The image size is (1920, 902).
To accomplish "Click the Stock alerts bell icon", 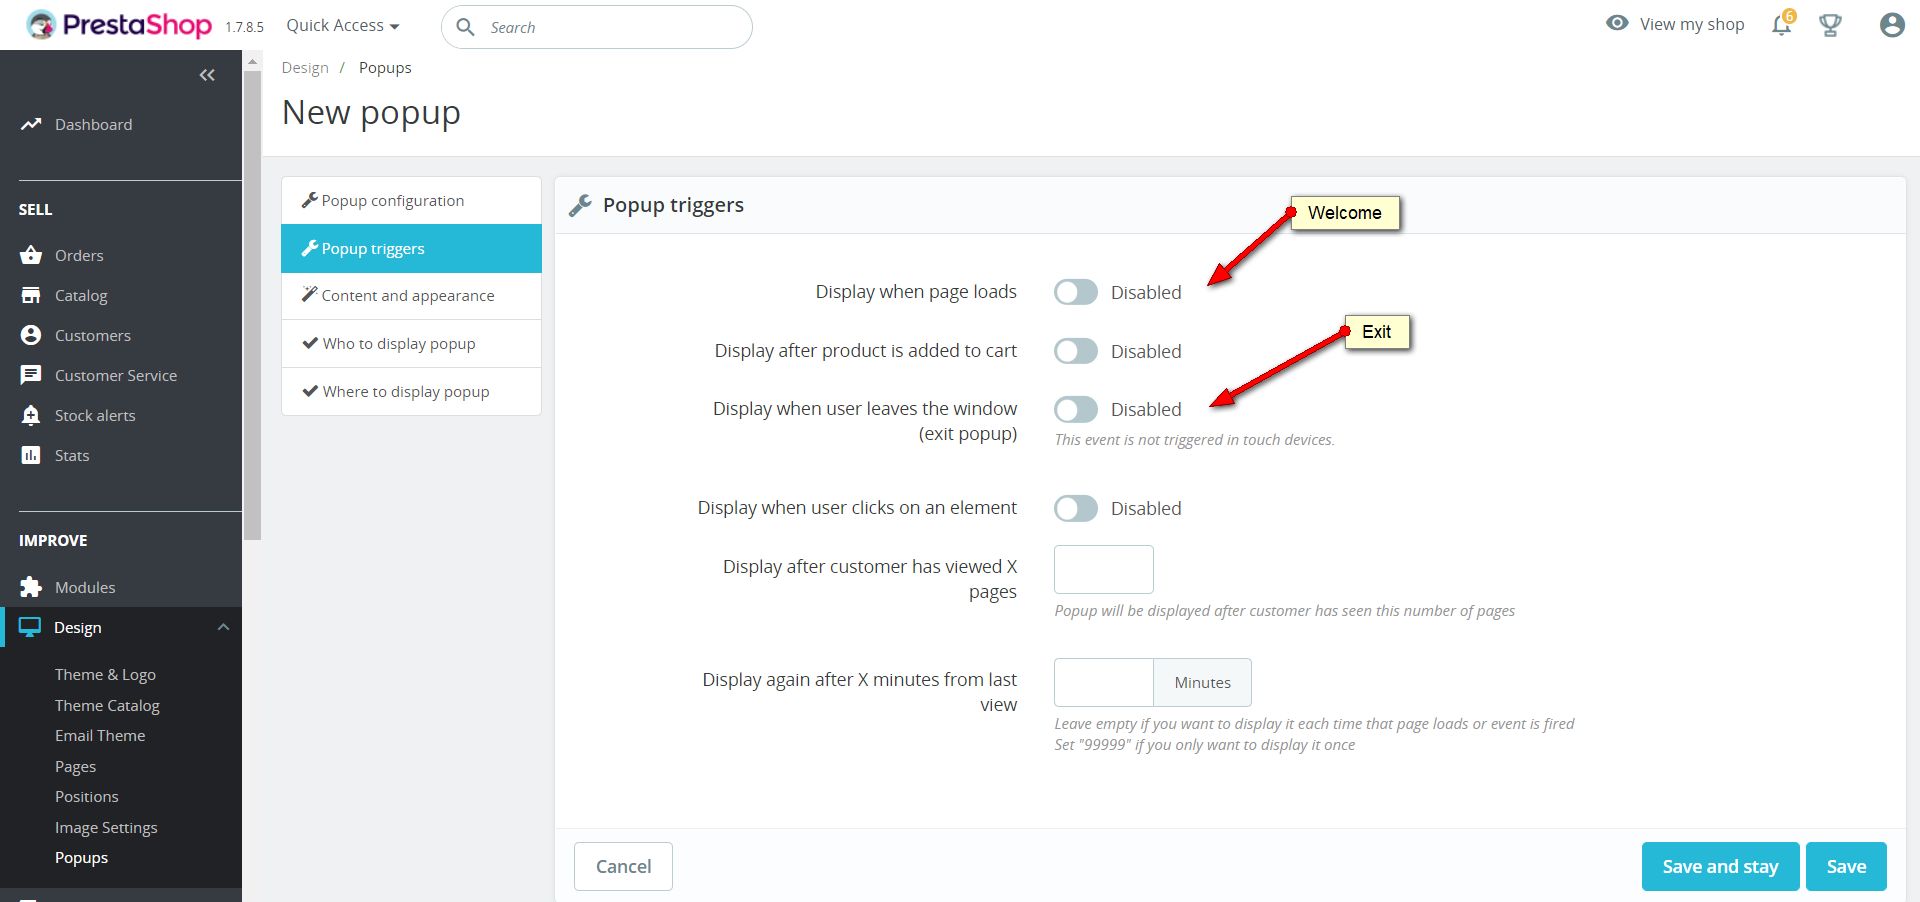I will pyautogui.click(x=31, y=415).
